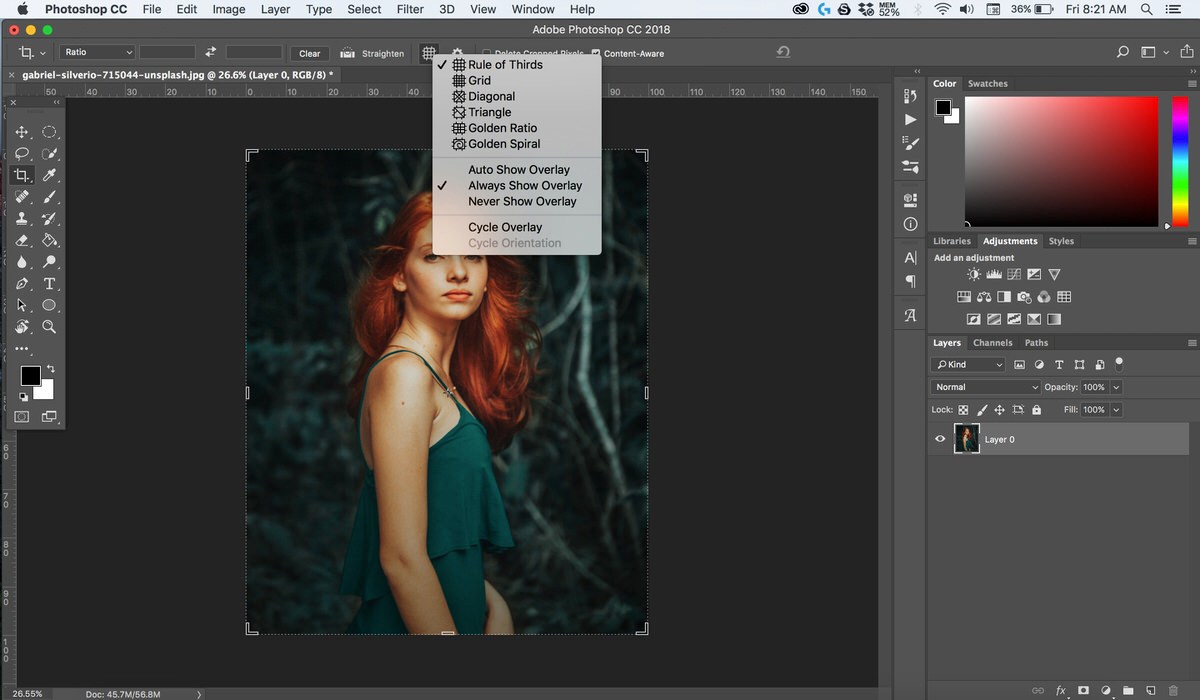Select the Clone Stamp tool
Screen dimensions: 1200x700
point(22,218)
